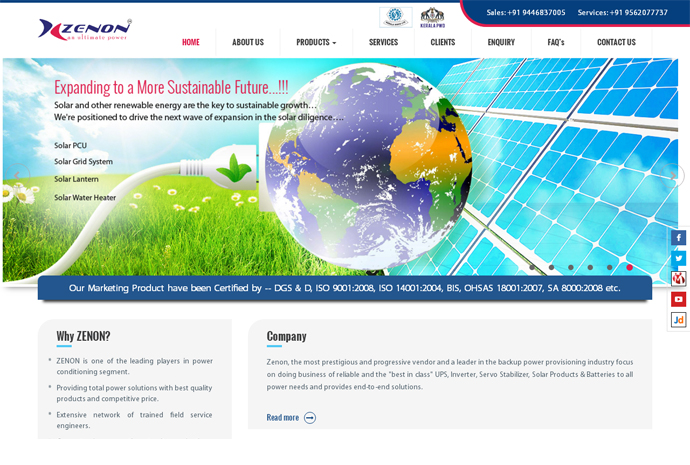Click the Solar Grid System banner text
Screen dimensions: 690x465
[83, 162]
